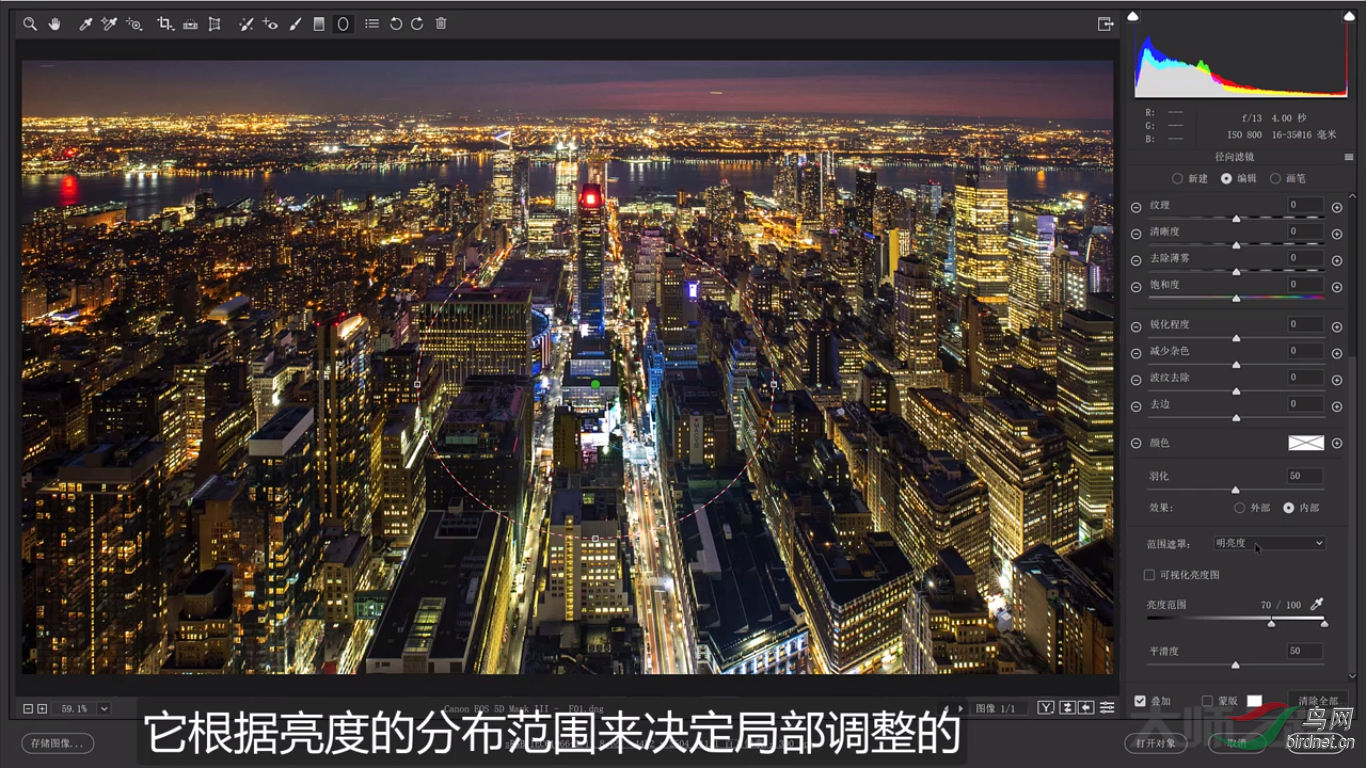Click the plus icon beside 减少杂色
Viewport: 1366px width, 768px height.
[x=1337, y=353]
